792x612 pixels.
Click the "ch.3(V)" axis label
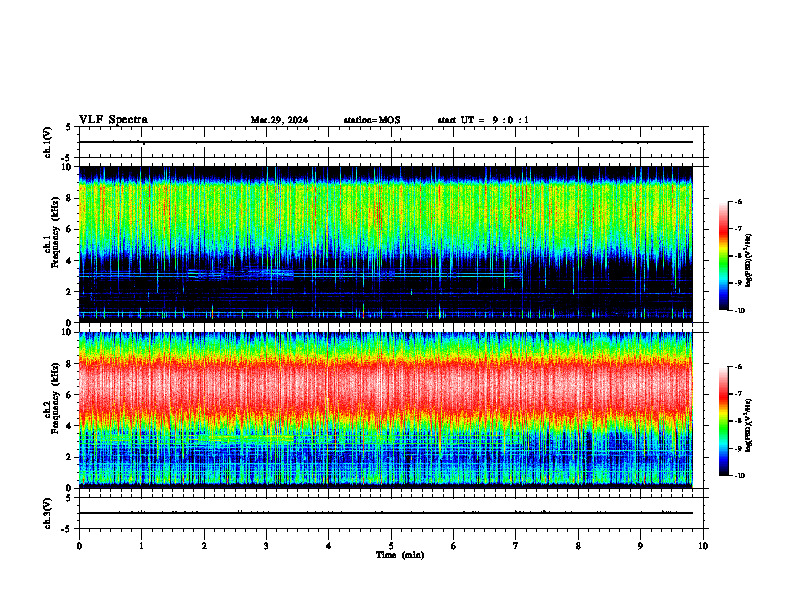point(48,513)
